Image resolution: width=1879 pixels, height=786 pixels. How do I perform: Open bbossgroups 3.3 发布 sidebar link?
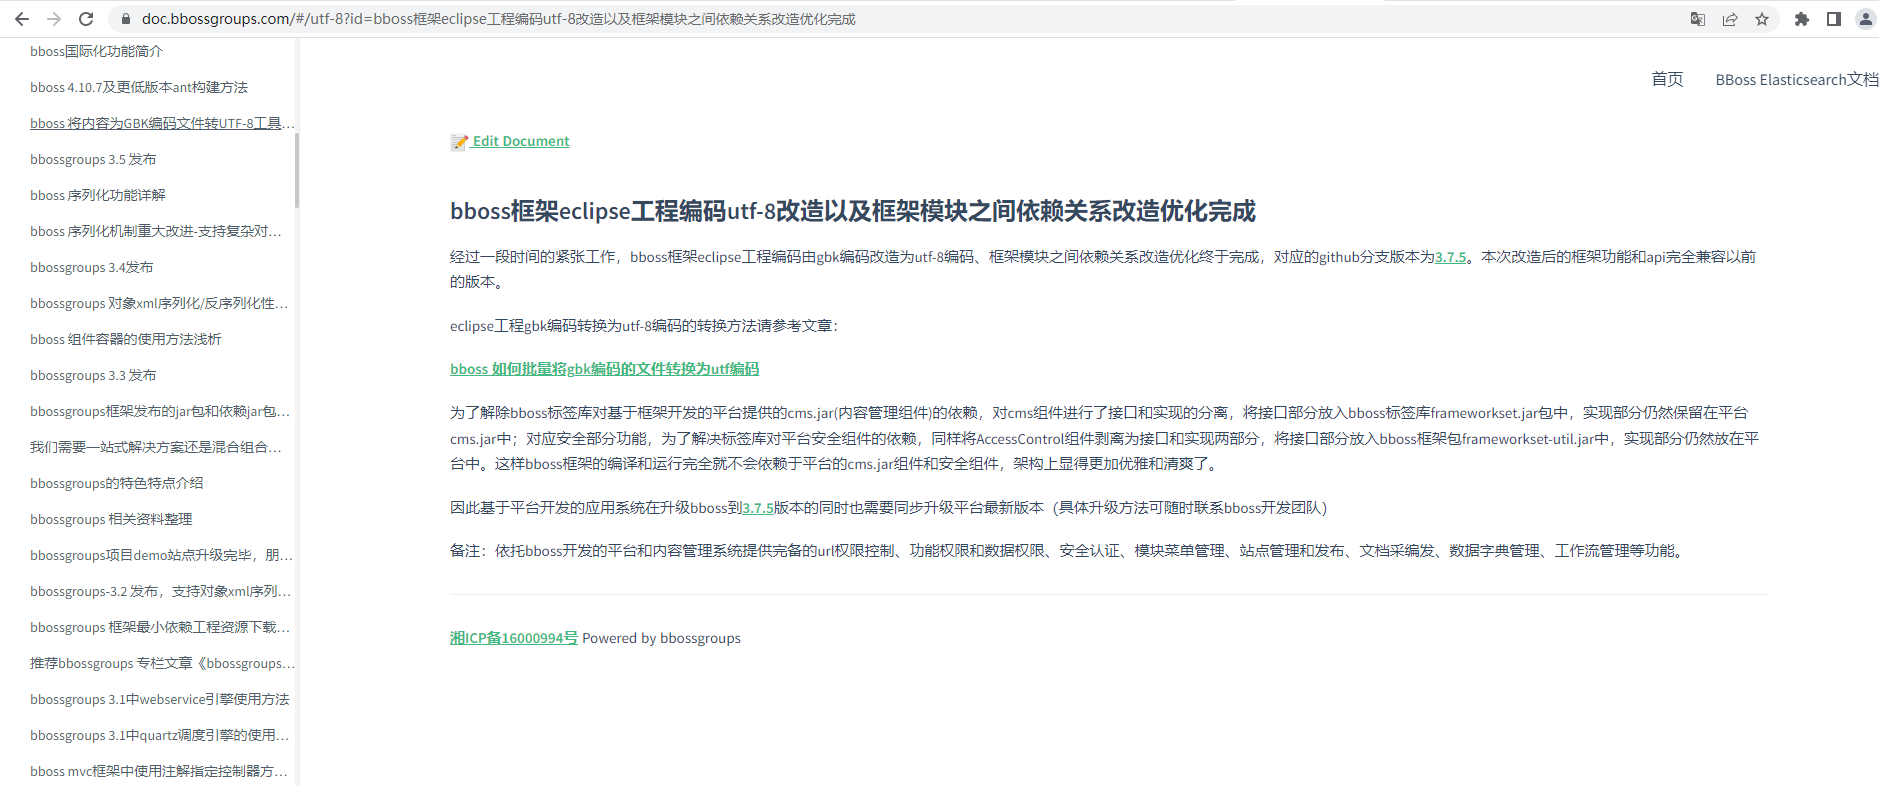(x=93, y=375)
